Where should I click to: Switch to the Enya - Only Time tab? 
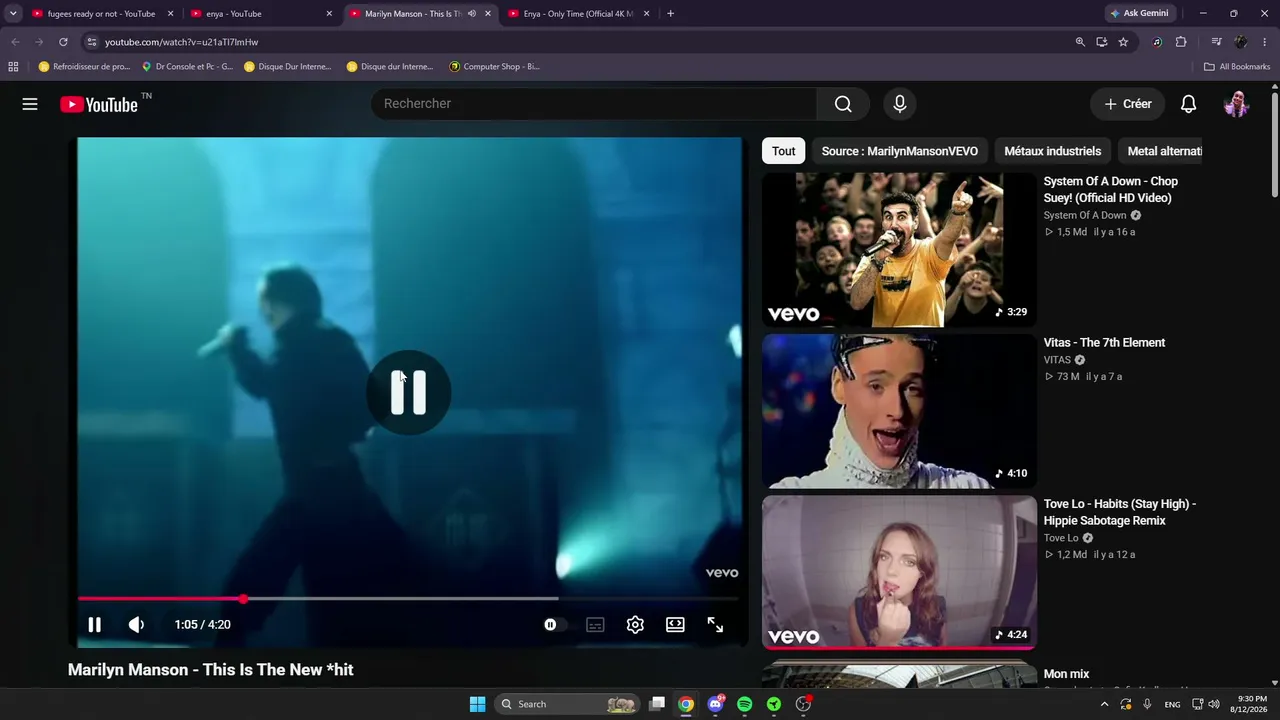(x=579, y=14)
